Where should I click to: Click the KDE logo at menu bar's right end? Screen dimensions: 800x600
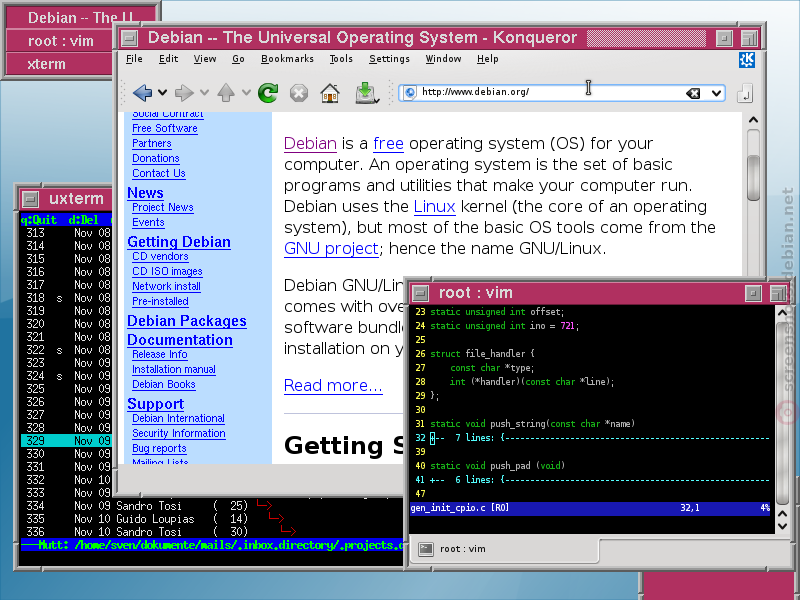(x=747, y=59)
